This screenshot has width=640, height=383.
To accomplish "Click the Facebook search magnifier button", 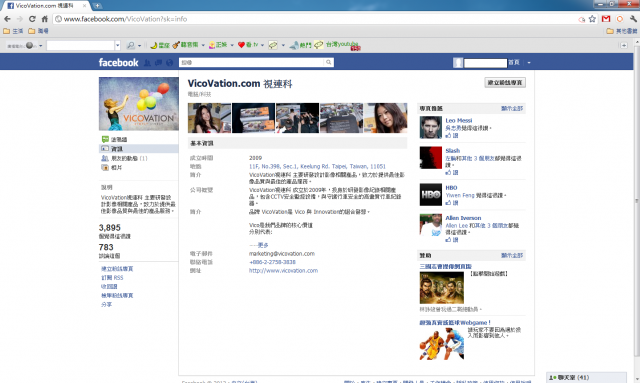I will coord(329,62).
